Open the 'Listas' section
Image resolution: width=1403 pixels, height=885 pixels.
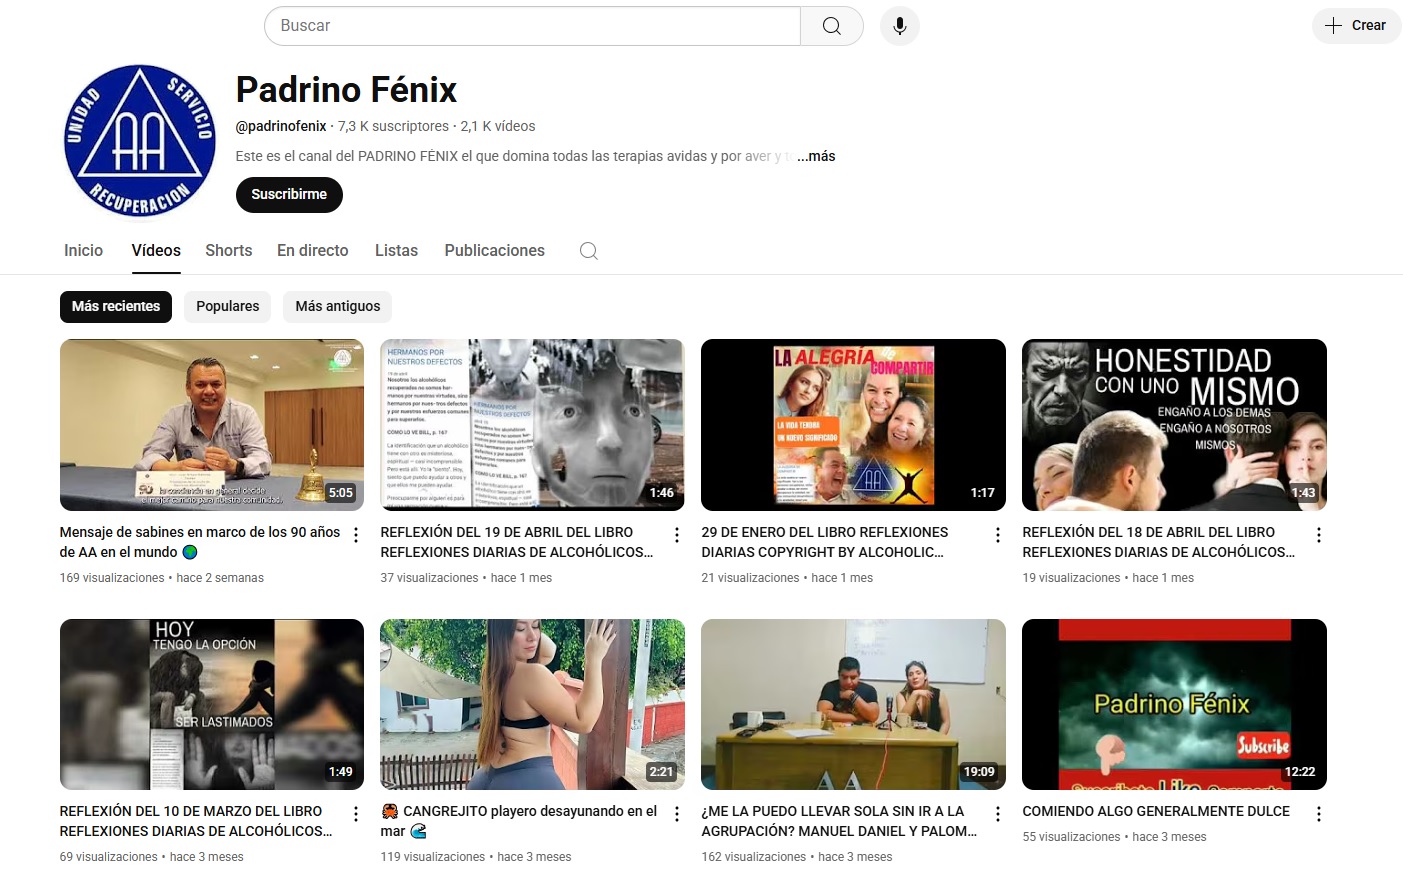pos(396,250)
